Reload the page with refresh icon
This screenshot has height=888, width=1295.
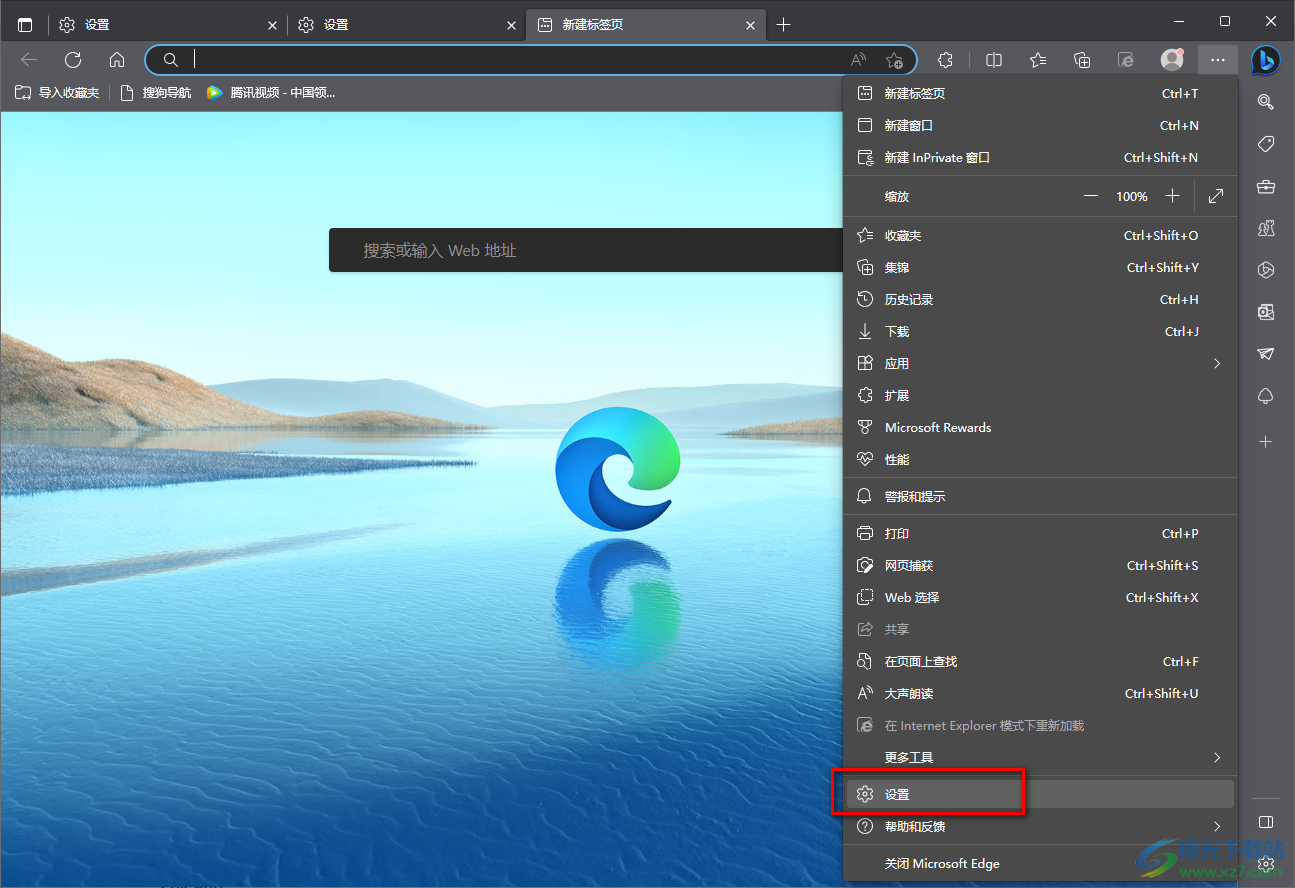(73, 60)
